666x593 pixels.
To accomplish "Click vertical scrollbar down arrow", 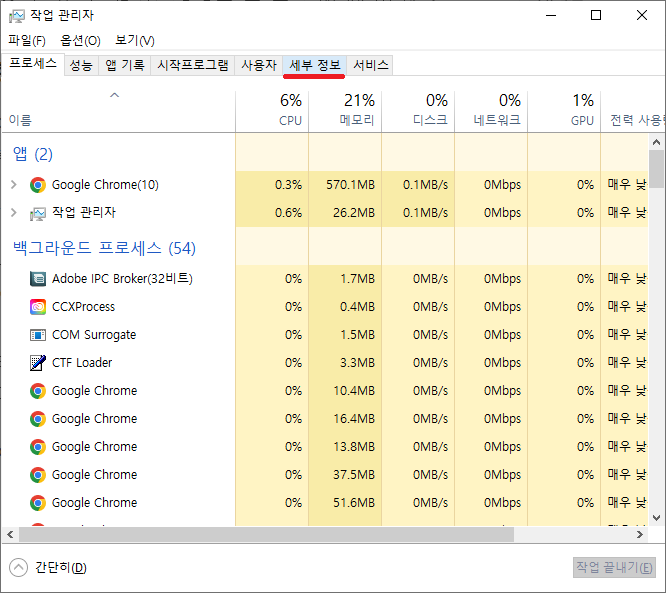I will 656,518.
